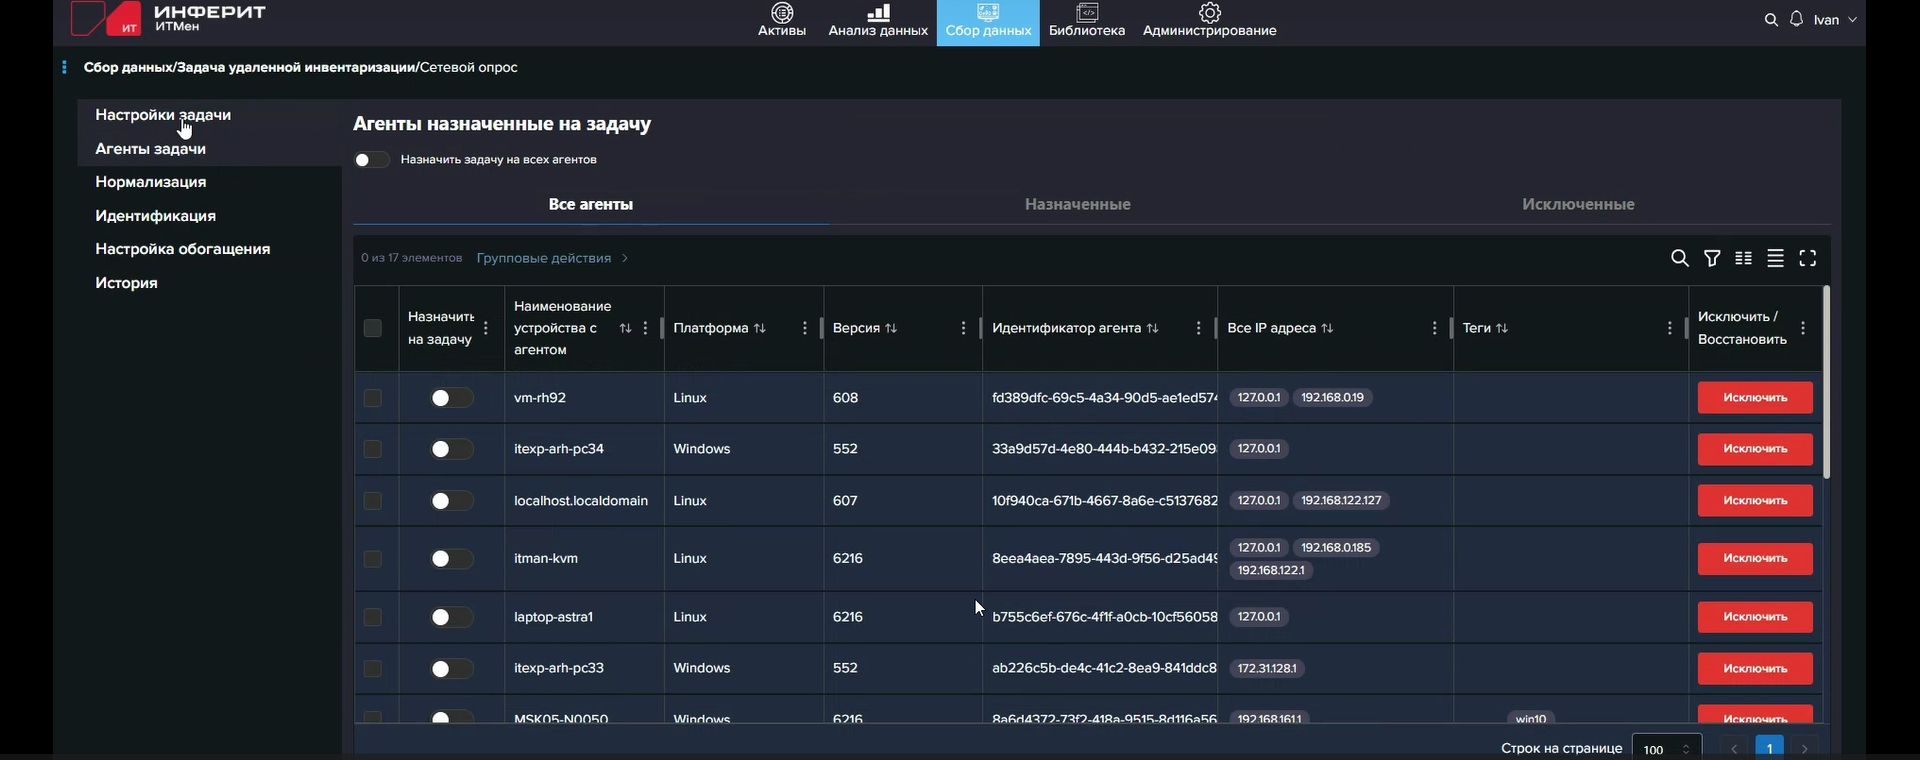Open the Library (Библиотека) icon
This screenshot has width=1920, height=760.
pyautogui.click(x=1087, y=14)
